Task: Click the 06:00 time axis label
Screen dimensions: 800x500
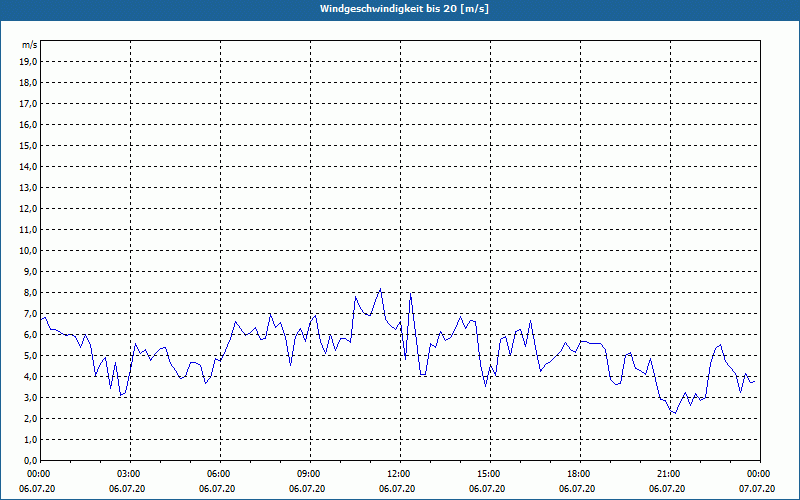Action: click(220, 474)
